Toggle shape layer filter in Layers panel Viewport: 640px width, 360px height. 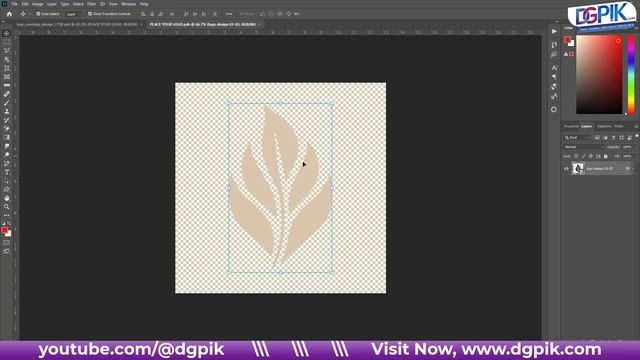tap(622, 138)
